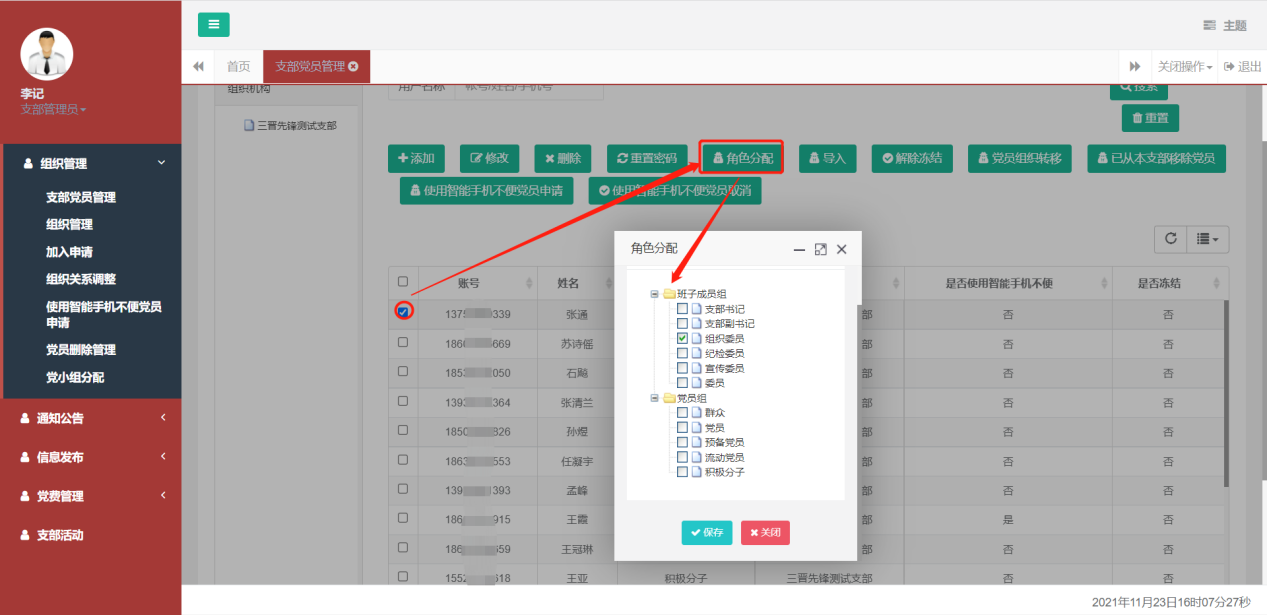Screen dimensions: 1267x615
Task: Click the 退出 logout link
Action: tap(1243, 67)
